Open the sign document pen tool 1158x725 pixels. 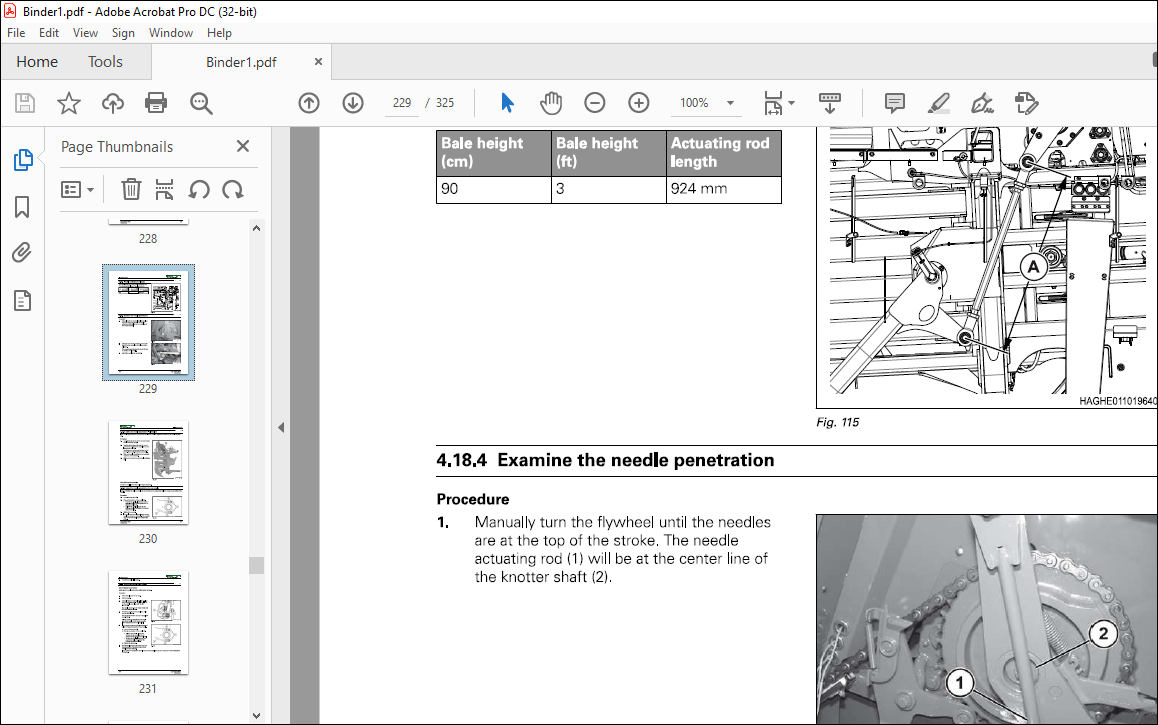(982, 103)
